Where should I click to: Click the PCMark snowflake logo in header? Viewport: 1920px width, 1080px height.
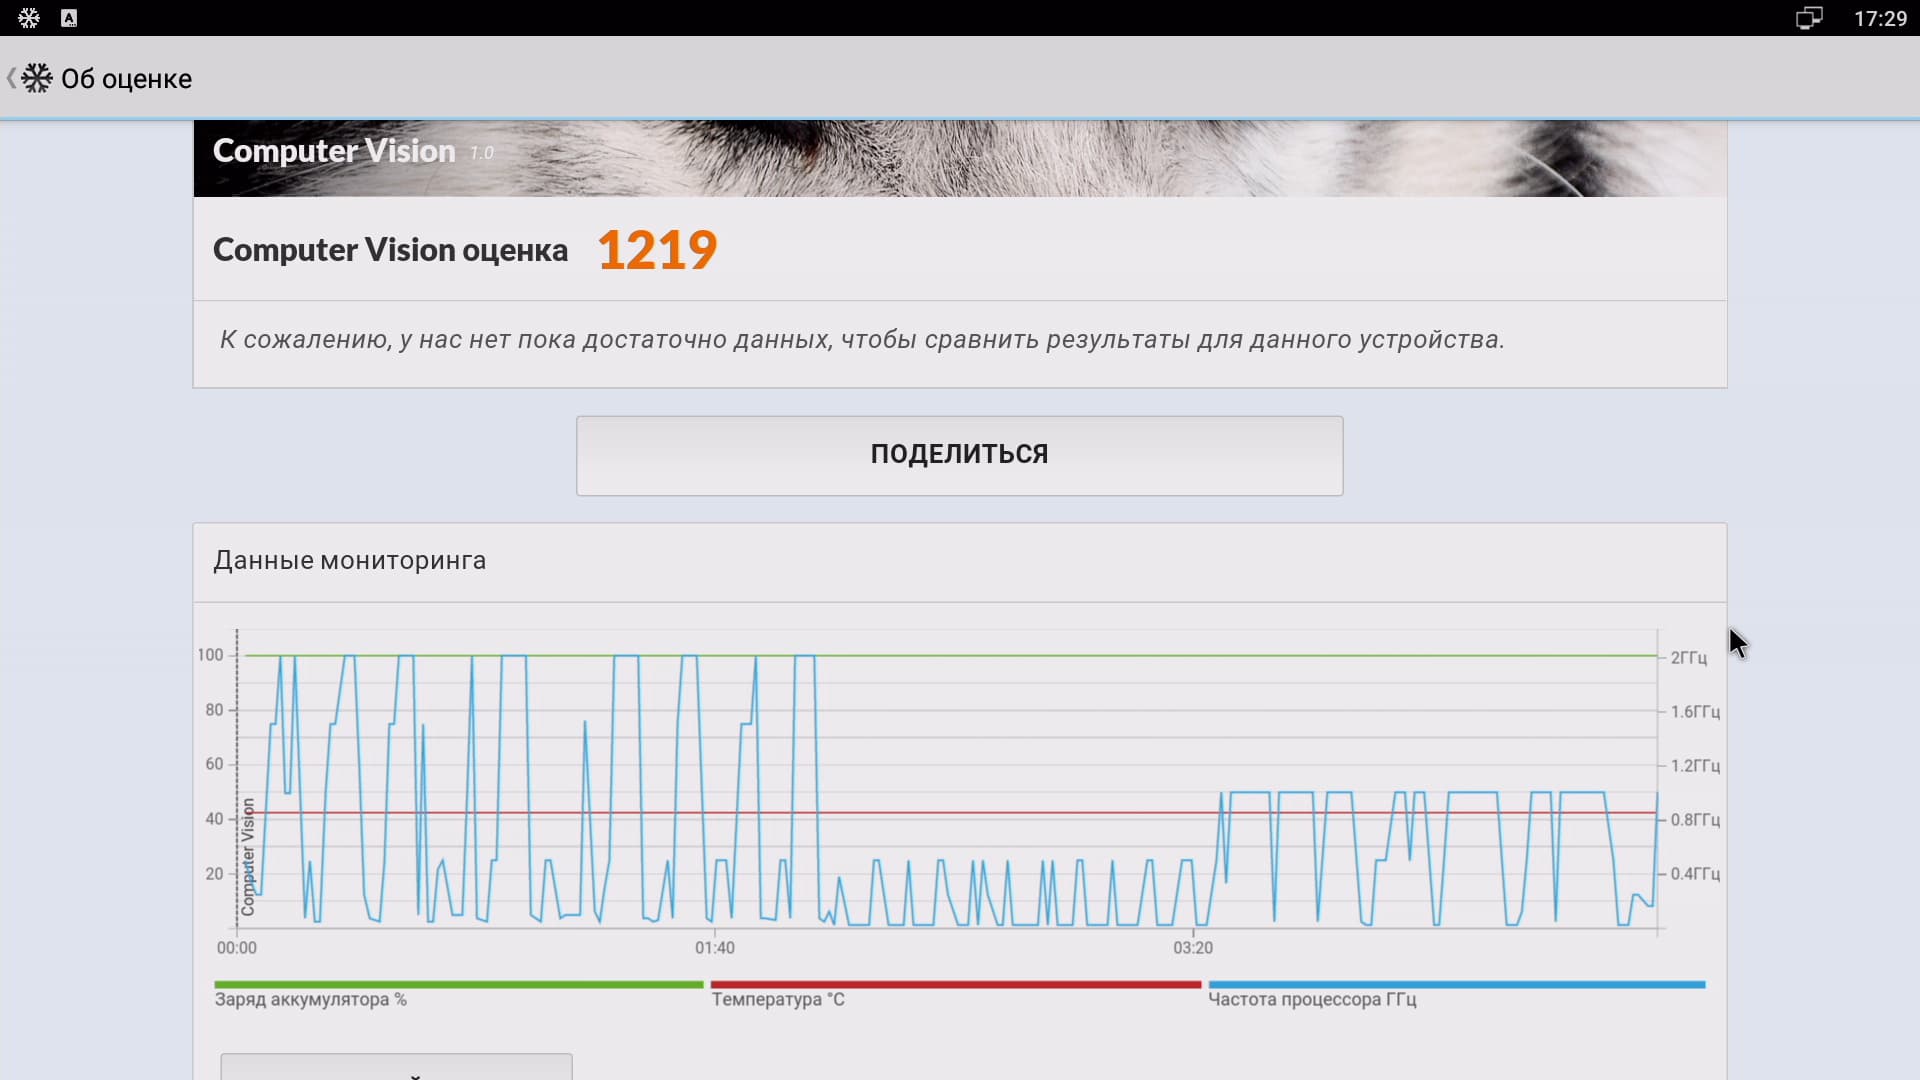pos(37,78)
